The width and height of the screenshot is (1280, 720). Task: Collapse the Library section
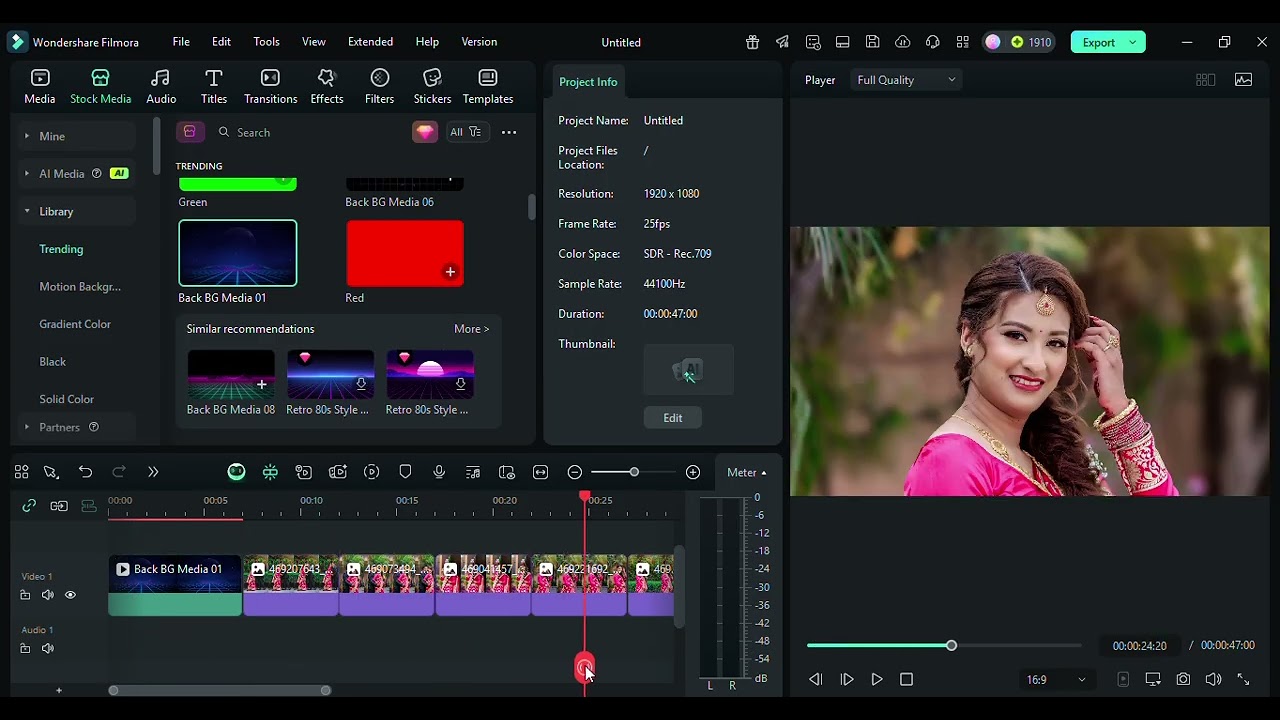pos(27,211)
